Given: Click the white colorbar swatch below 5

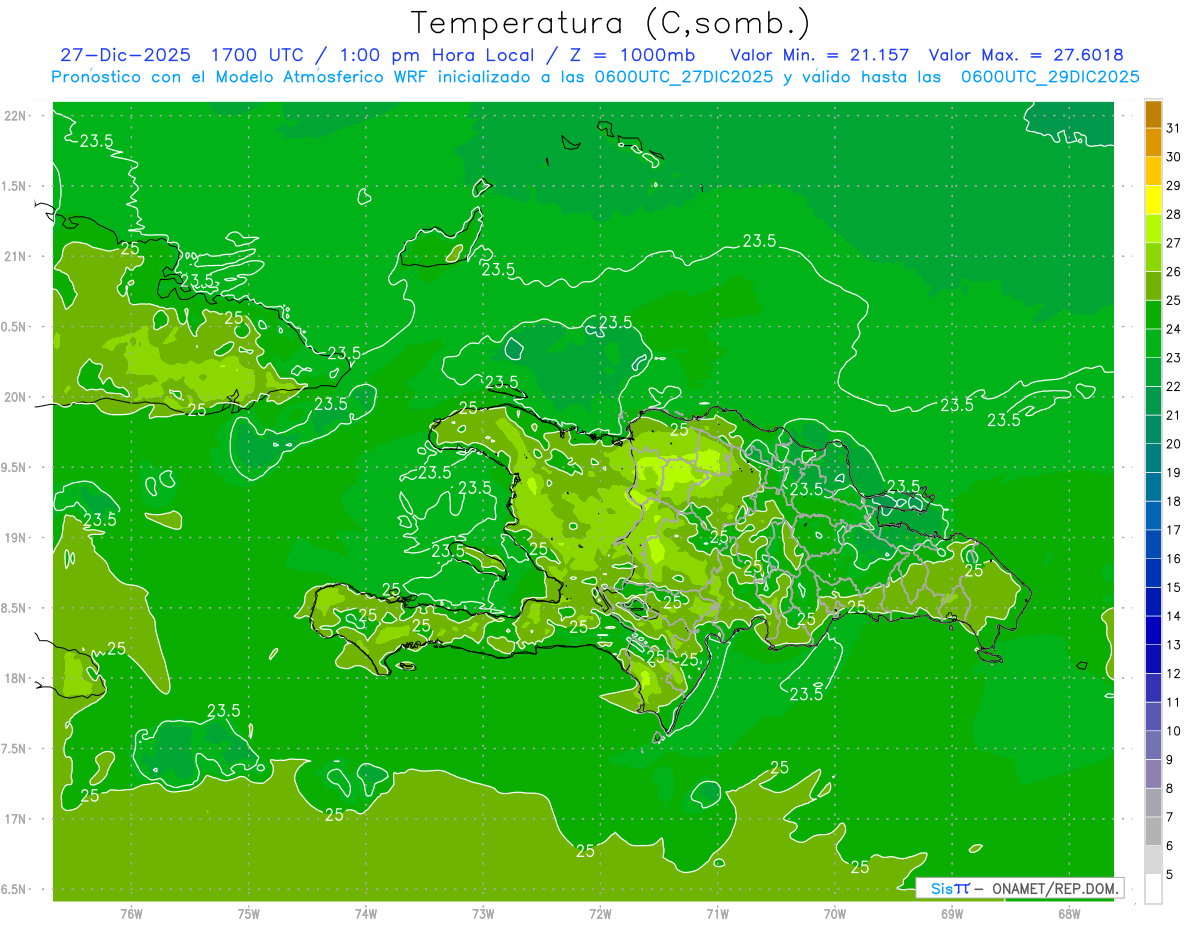Looking at the screenshot, I should (x=1153, y=889).
